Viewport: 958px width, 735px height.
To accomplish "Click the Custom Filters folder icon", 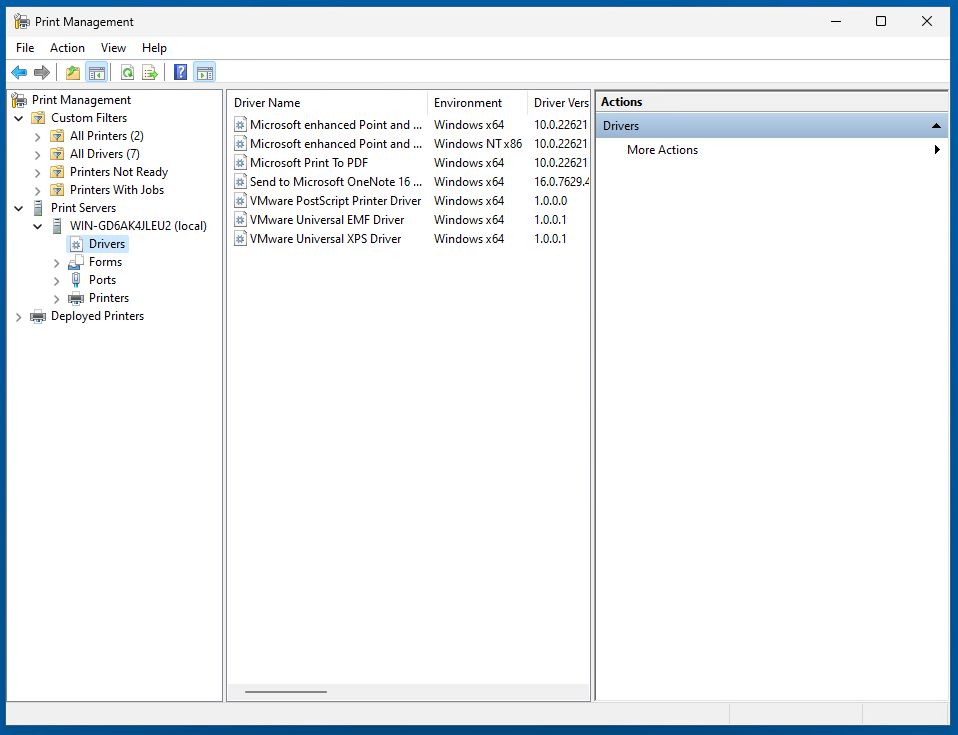I will 38,117.
